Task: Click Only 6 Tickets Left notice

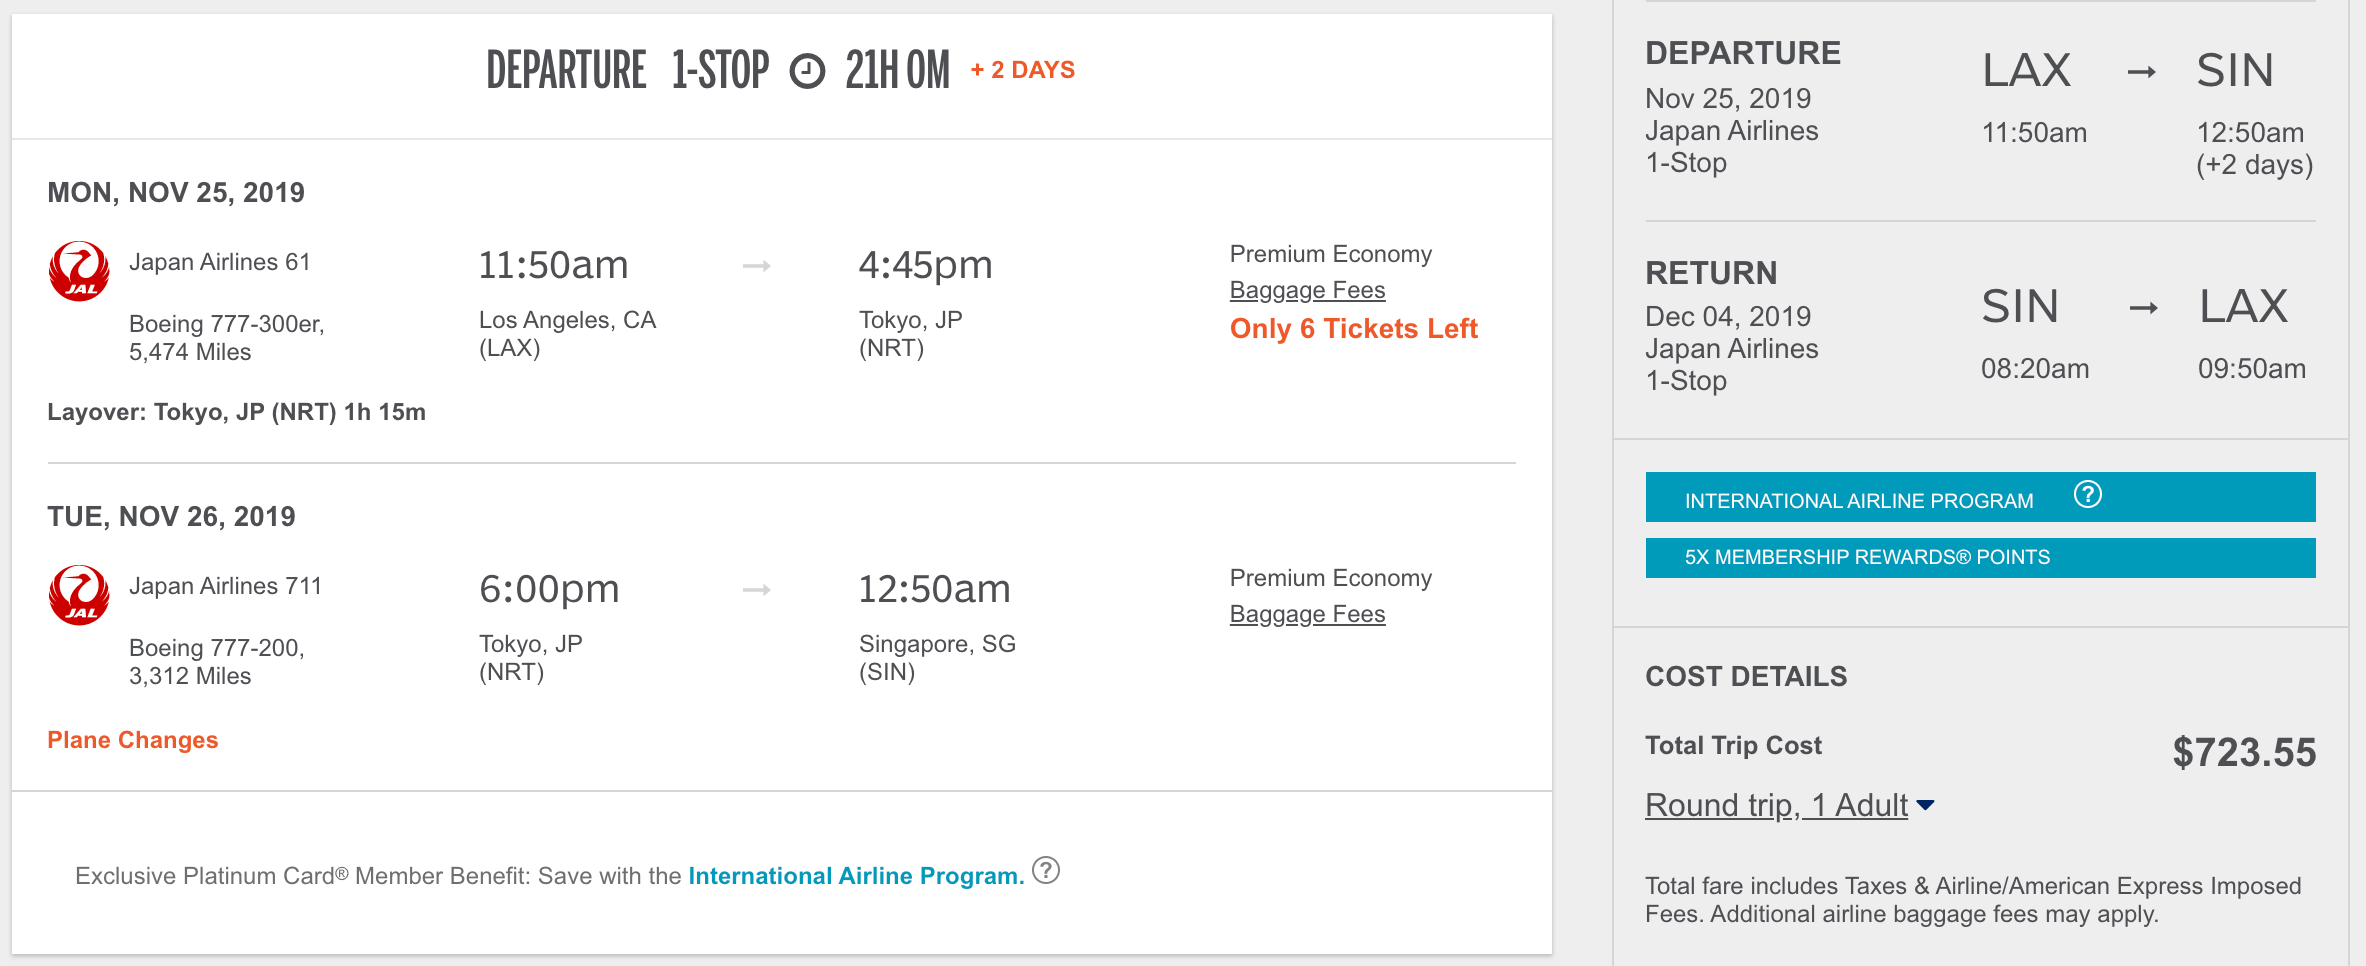Action: click(x=1353, y=329)
